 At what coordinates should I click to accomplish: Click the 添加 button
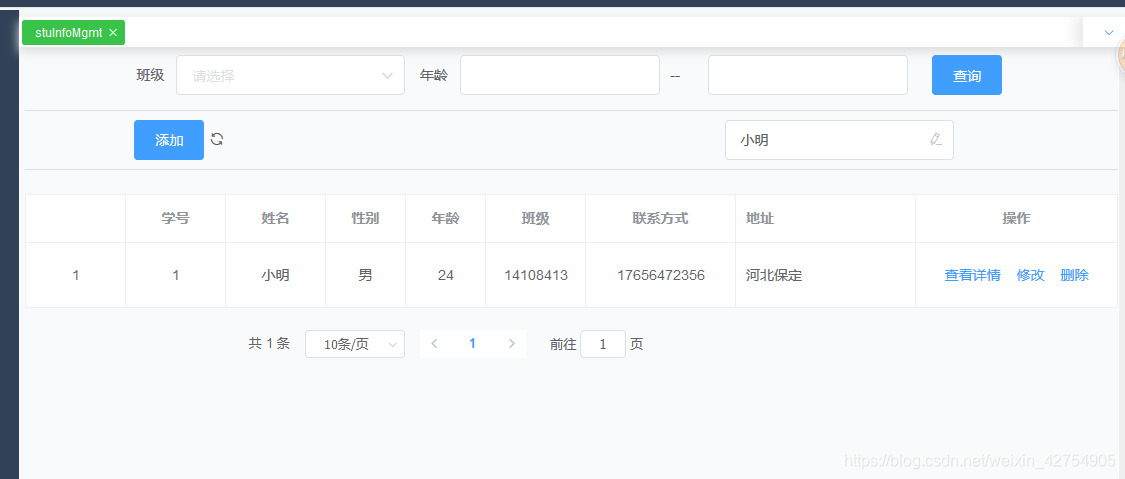169,140
